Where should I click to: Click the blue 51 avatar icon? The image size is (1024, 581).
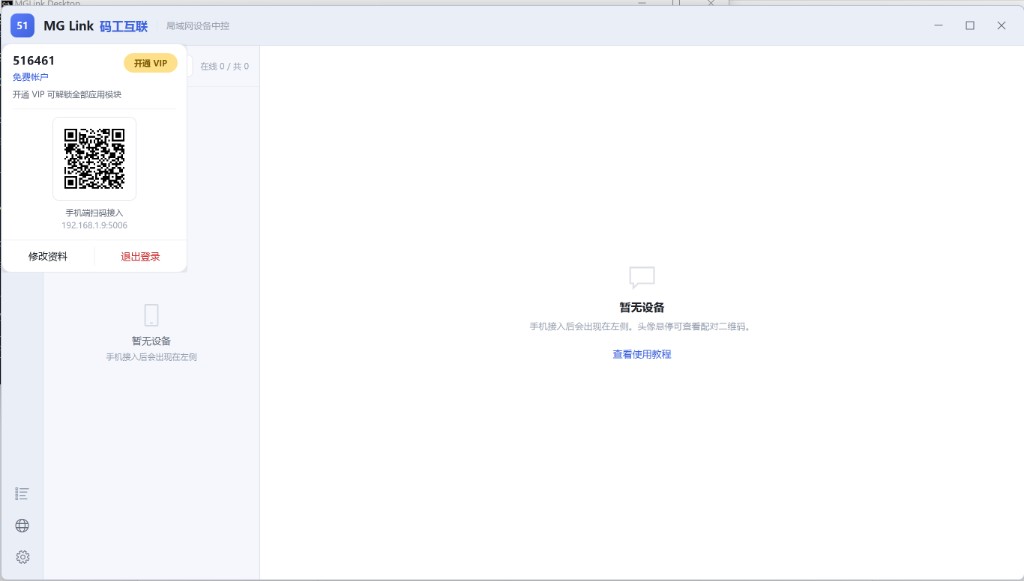(x=22, y=25)
